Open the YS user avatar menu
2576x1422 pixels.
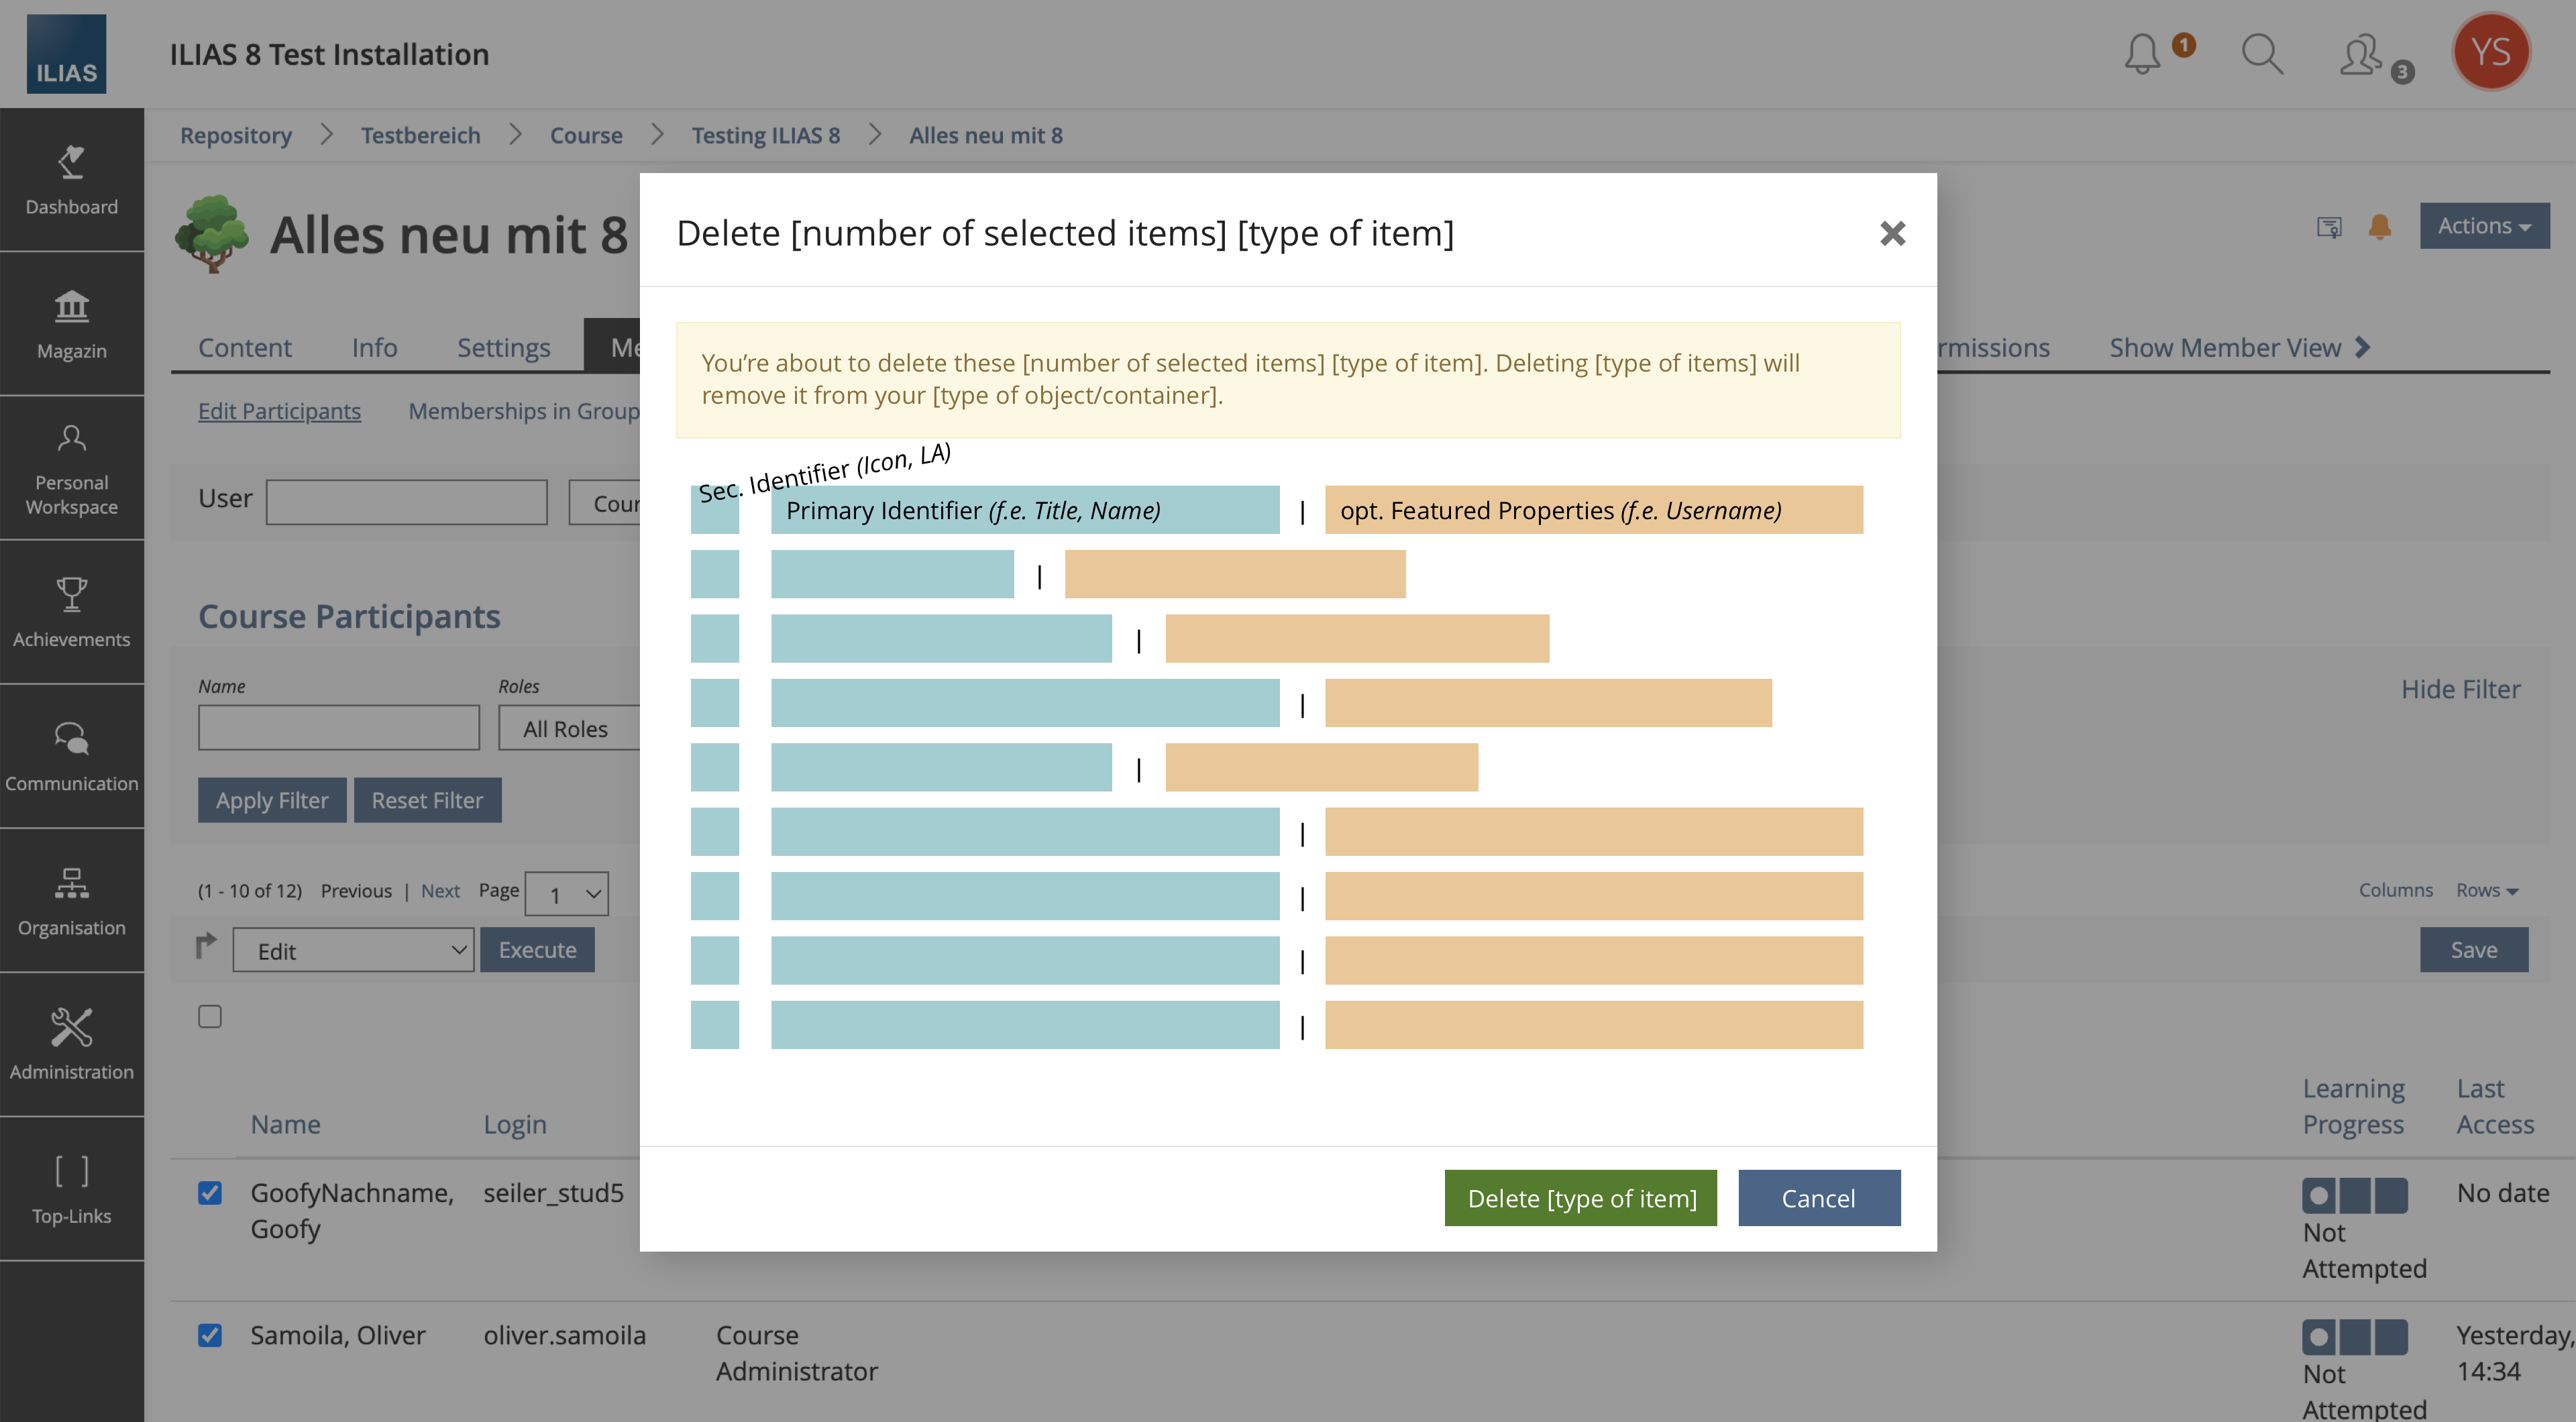tap(2490, 52)
